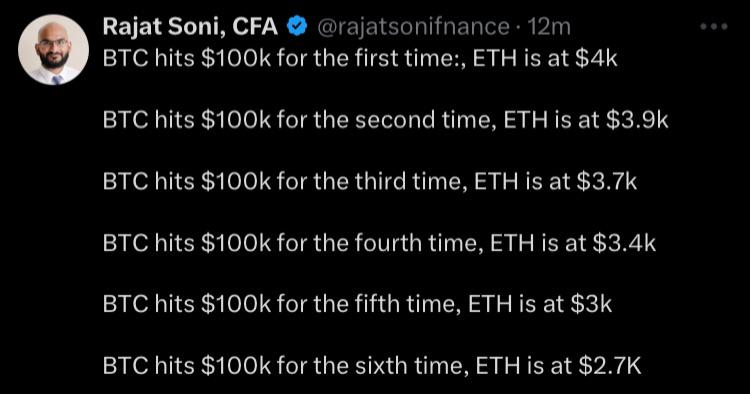Image resolution: width=750 pixels, height=394 pixels.
Task: Click the $3.7k ETH price text
Action: (x=607, y=181)
